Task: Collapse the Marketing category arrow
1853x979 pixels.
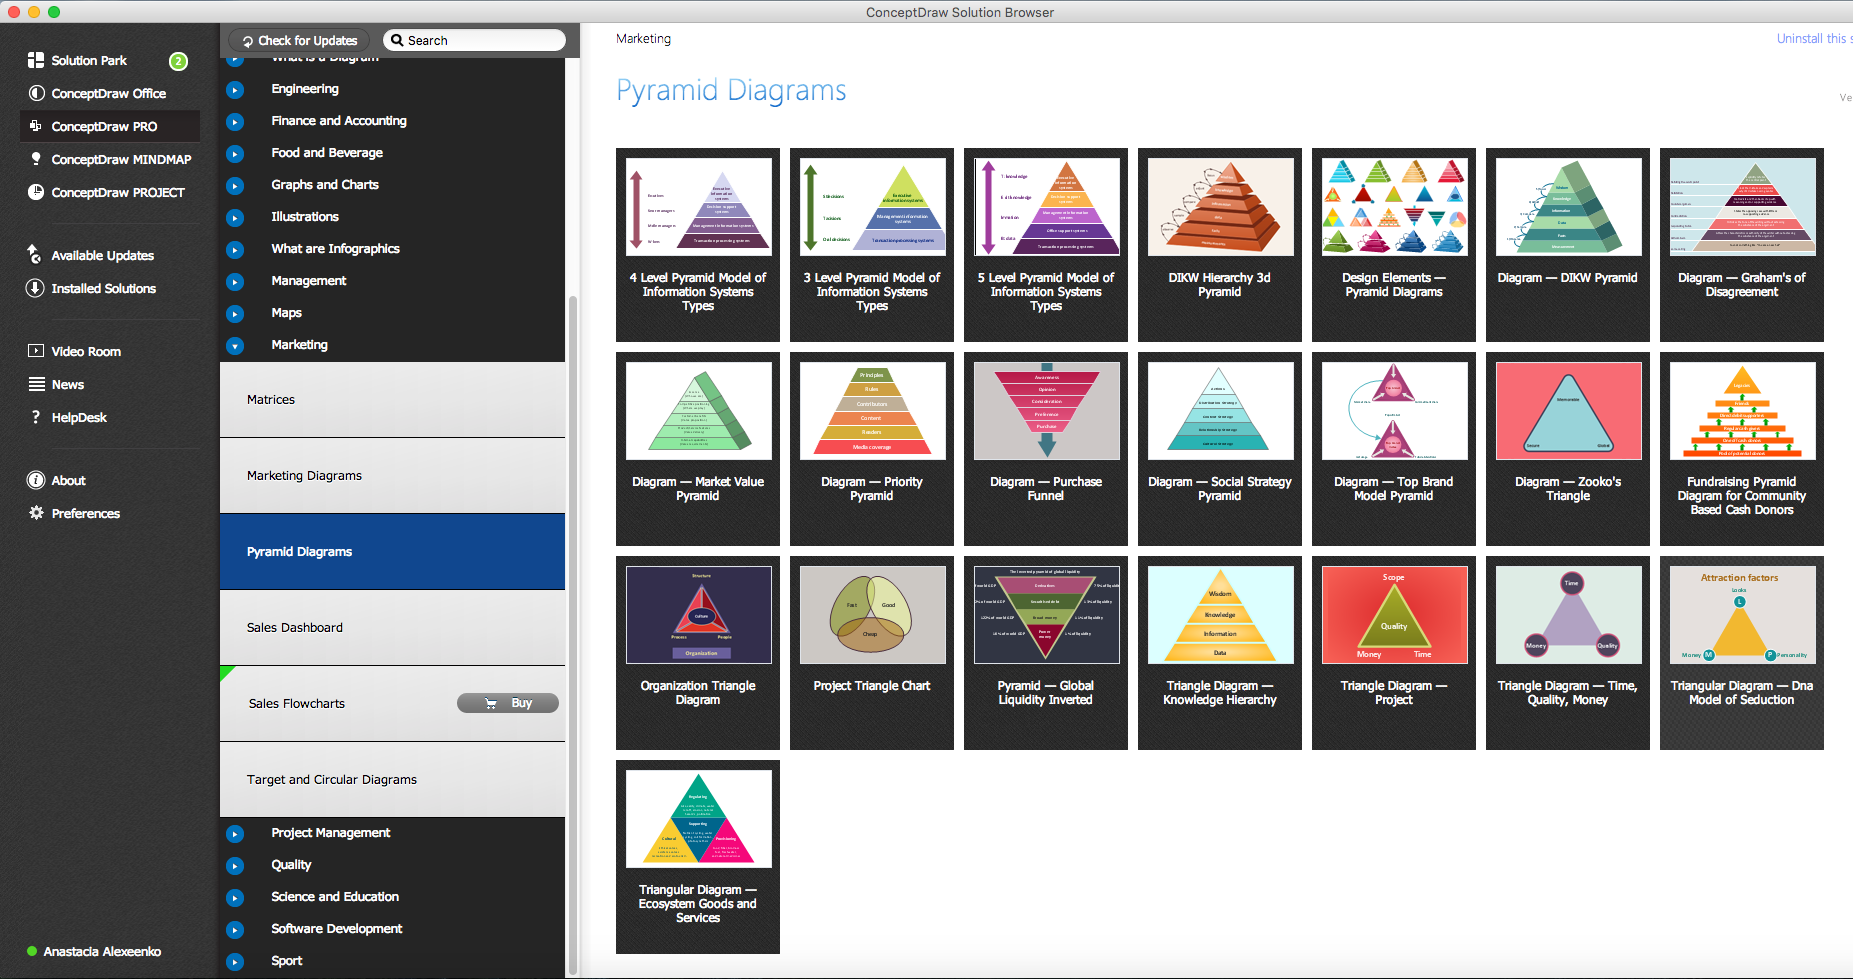Action: tap(235, 346)
